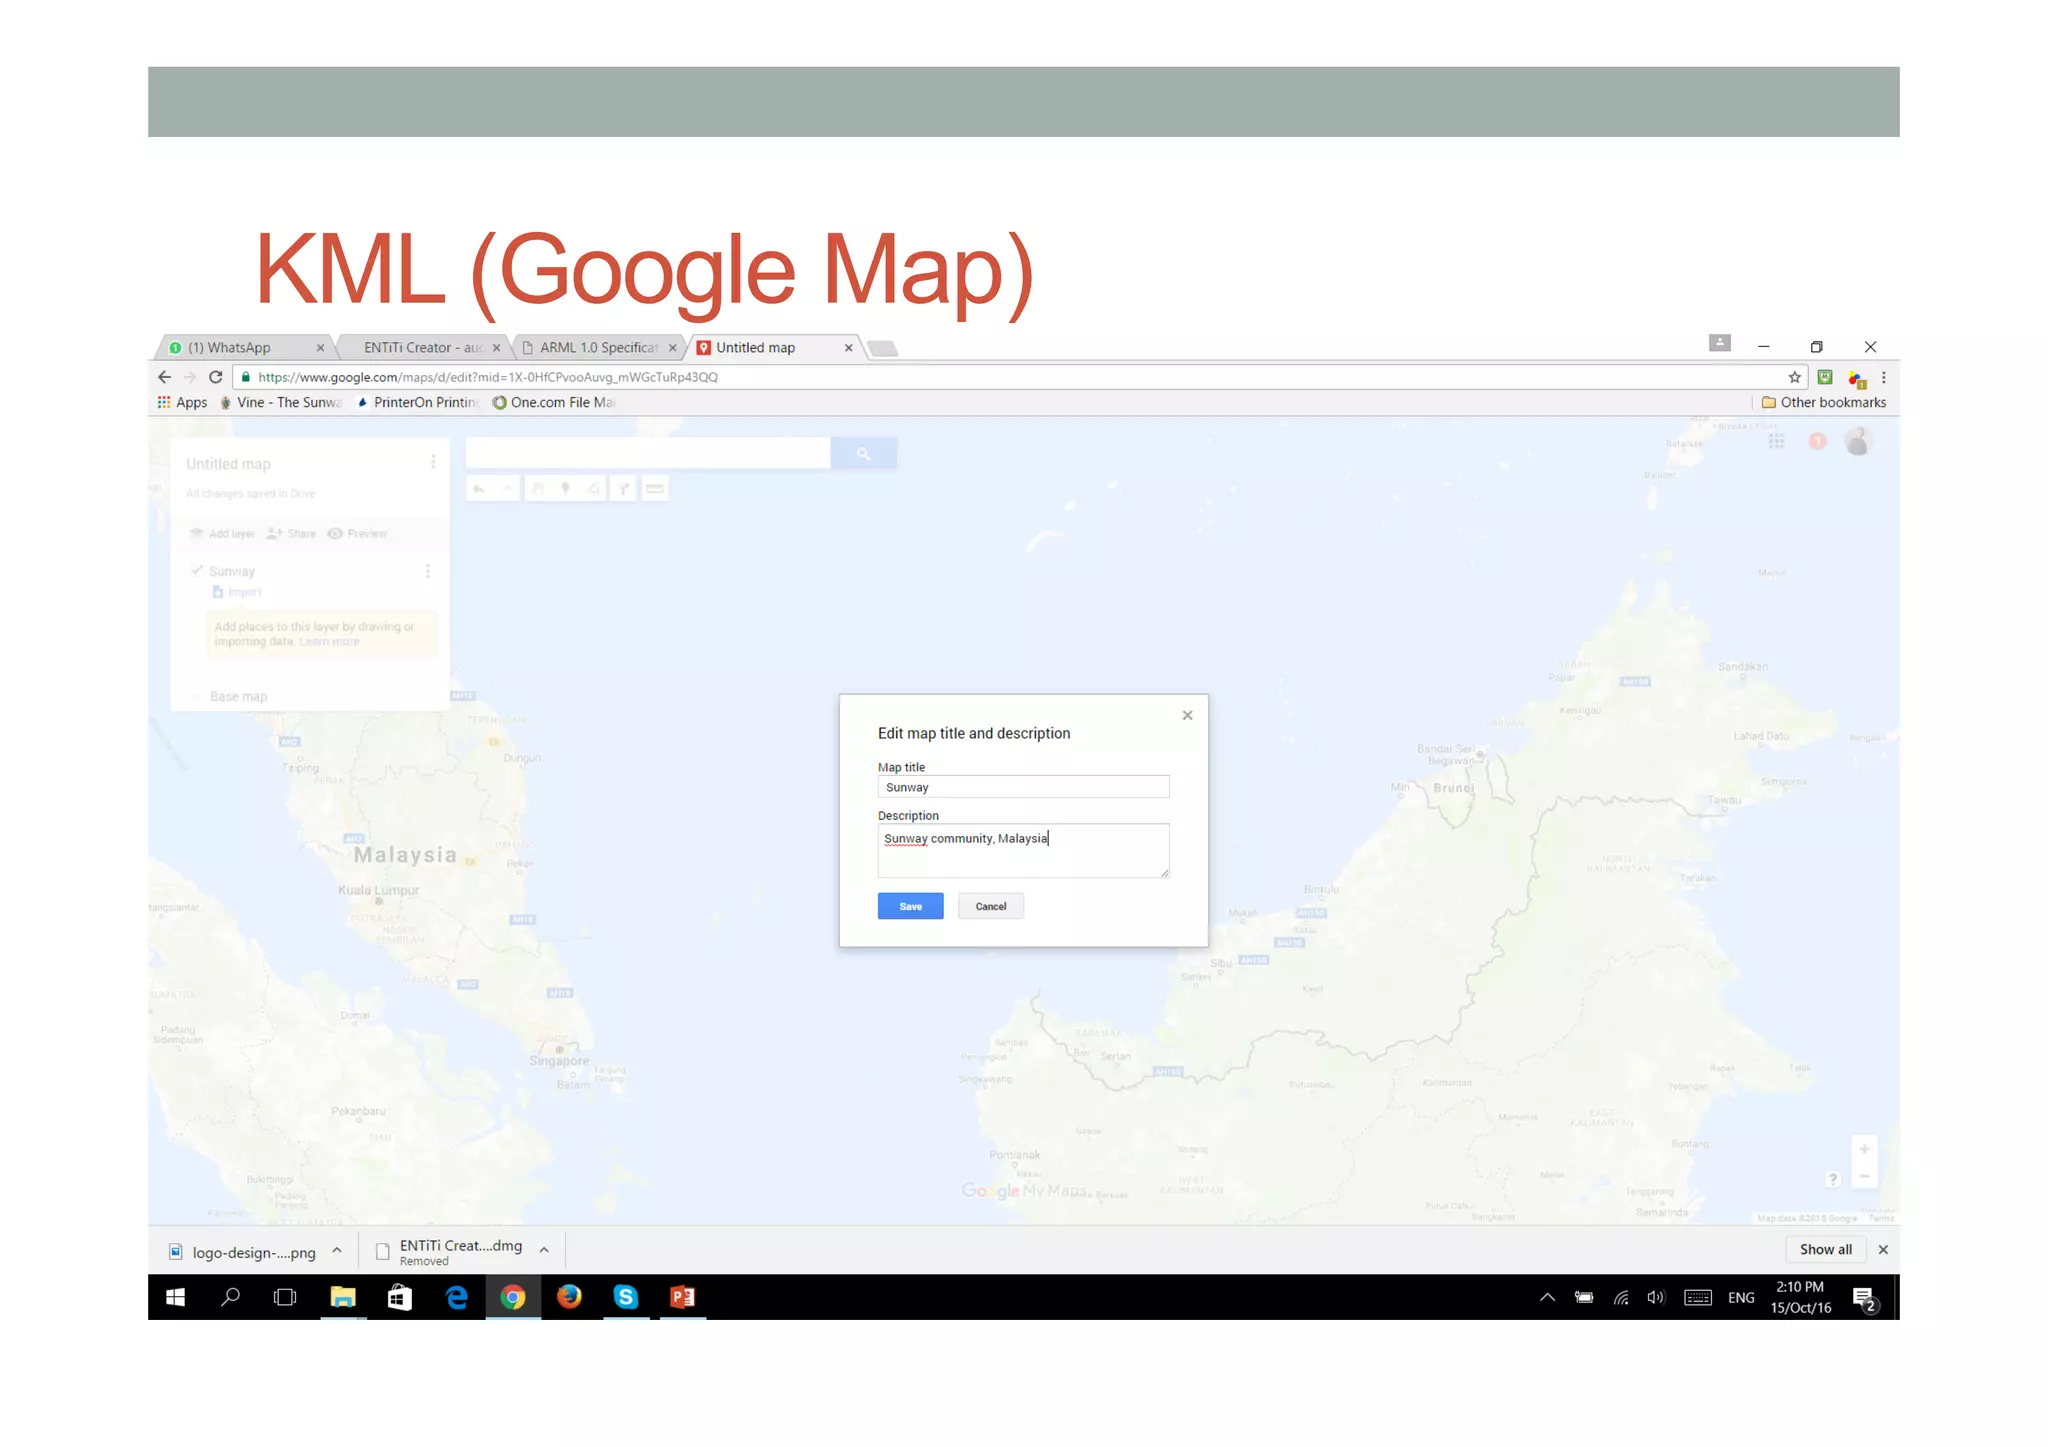The width and height of the screenshot is (2048, 1447).
Task: Close the Untitled map tab
Action: click(x=848, y=348)
